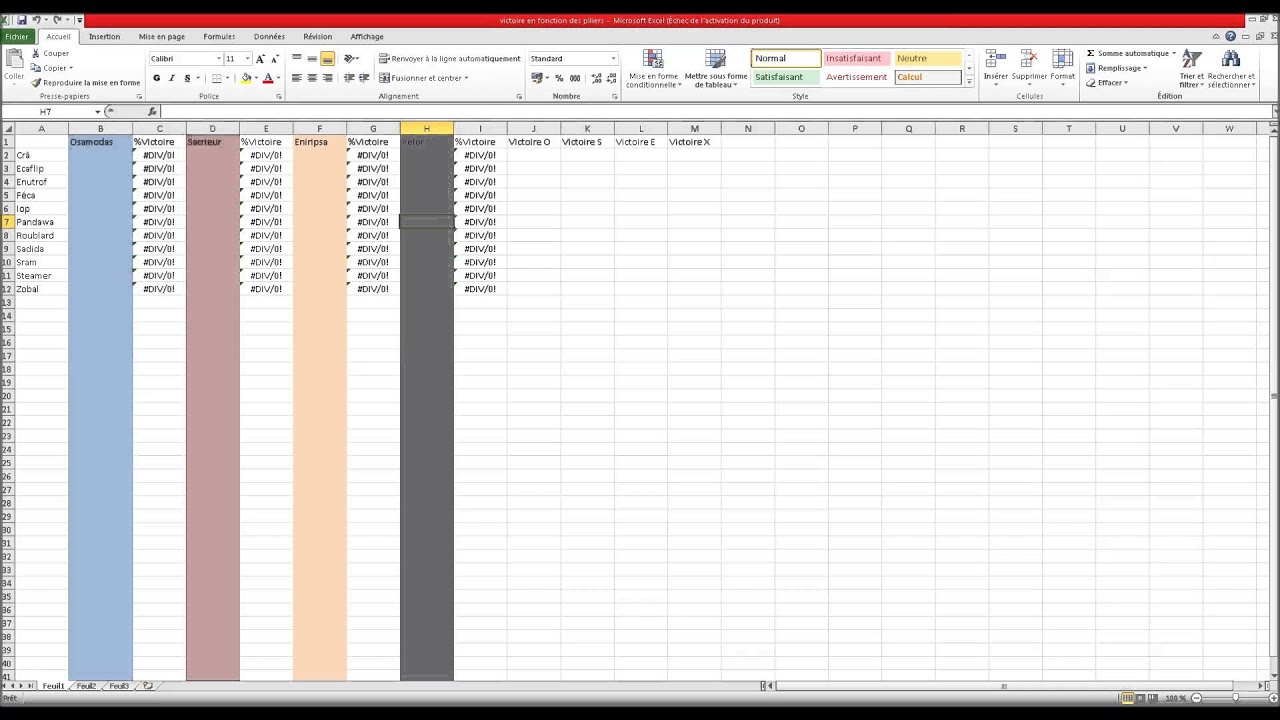Apply the Insatisfaisant cell style
The width and height of the screenshot is (1280, 720).
[856, 59]
